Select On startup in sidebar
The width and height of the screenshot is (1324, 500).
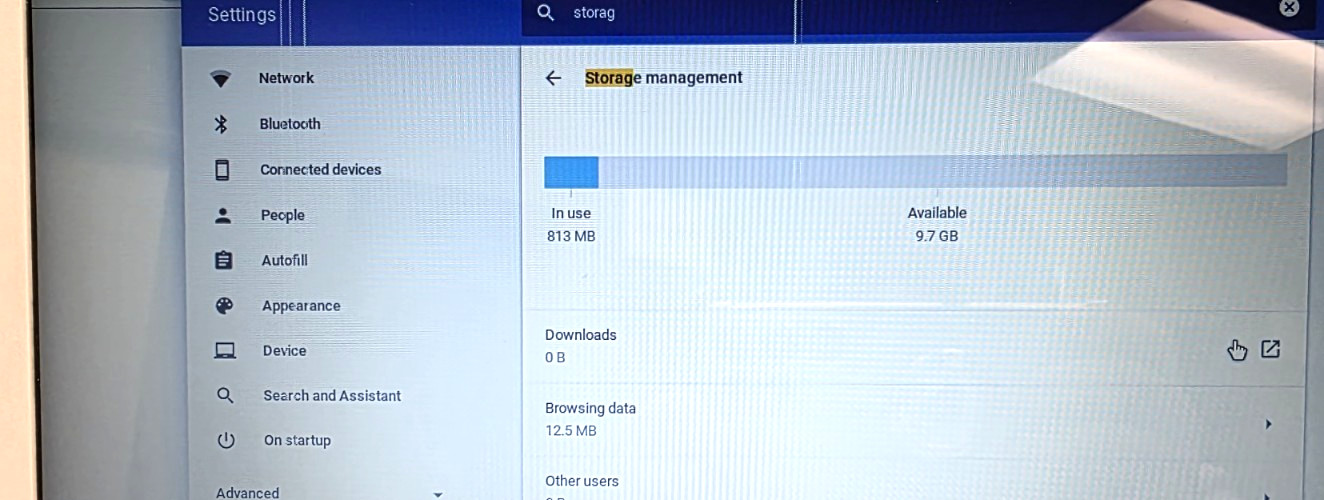point(297,441)
